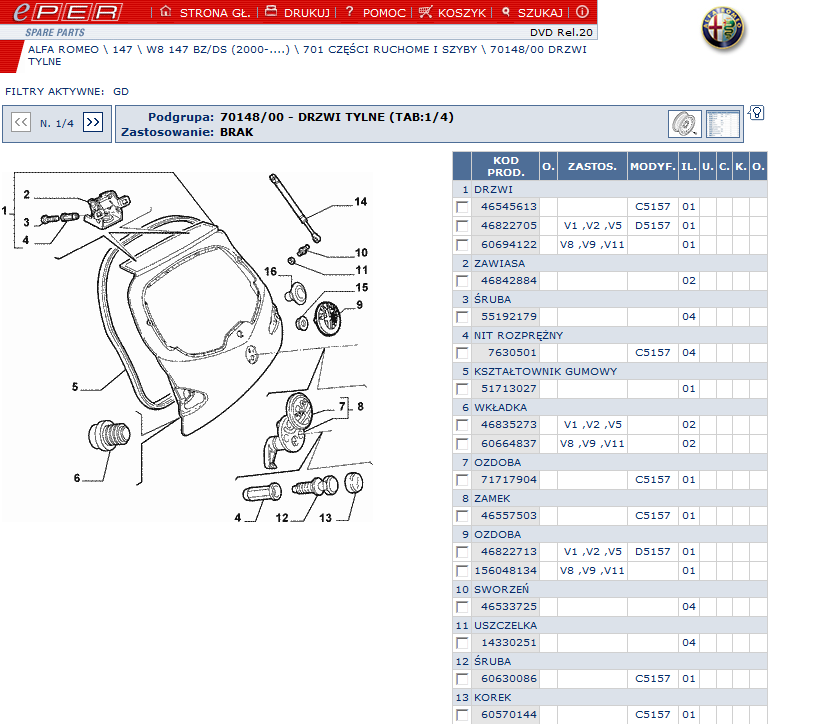Open the STRONA GŁ. home menu
This screenshot has height=724, width=815.
coord(198,13)
